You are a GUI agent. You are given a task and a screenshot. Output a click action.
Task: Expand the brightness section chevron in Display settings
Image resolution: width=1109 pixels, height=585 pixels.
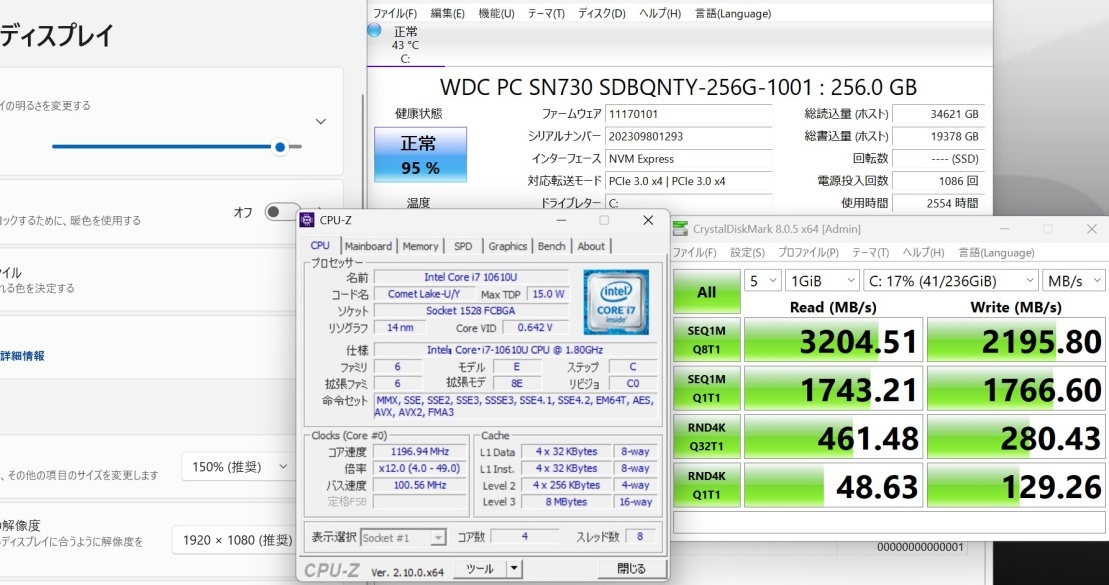320,122
